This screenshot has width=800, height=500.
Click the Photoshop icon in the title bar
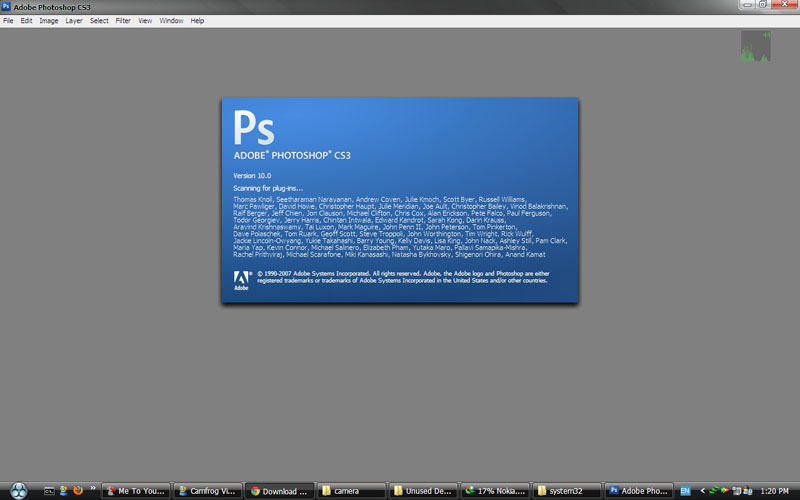point(6,7)
